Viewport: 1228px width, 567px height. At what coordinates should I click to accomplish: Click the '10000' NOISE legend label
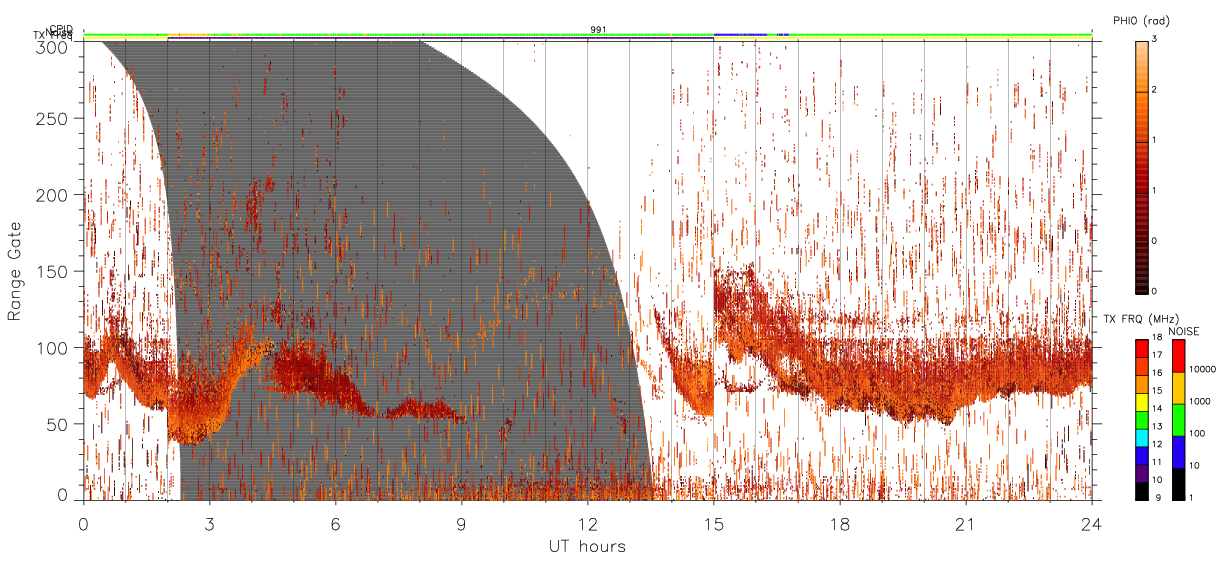(x=1204, y=369)
